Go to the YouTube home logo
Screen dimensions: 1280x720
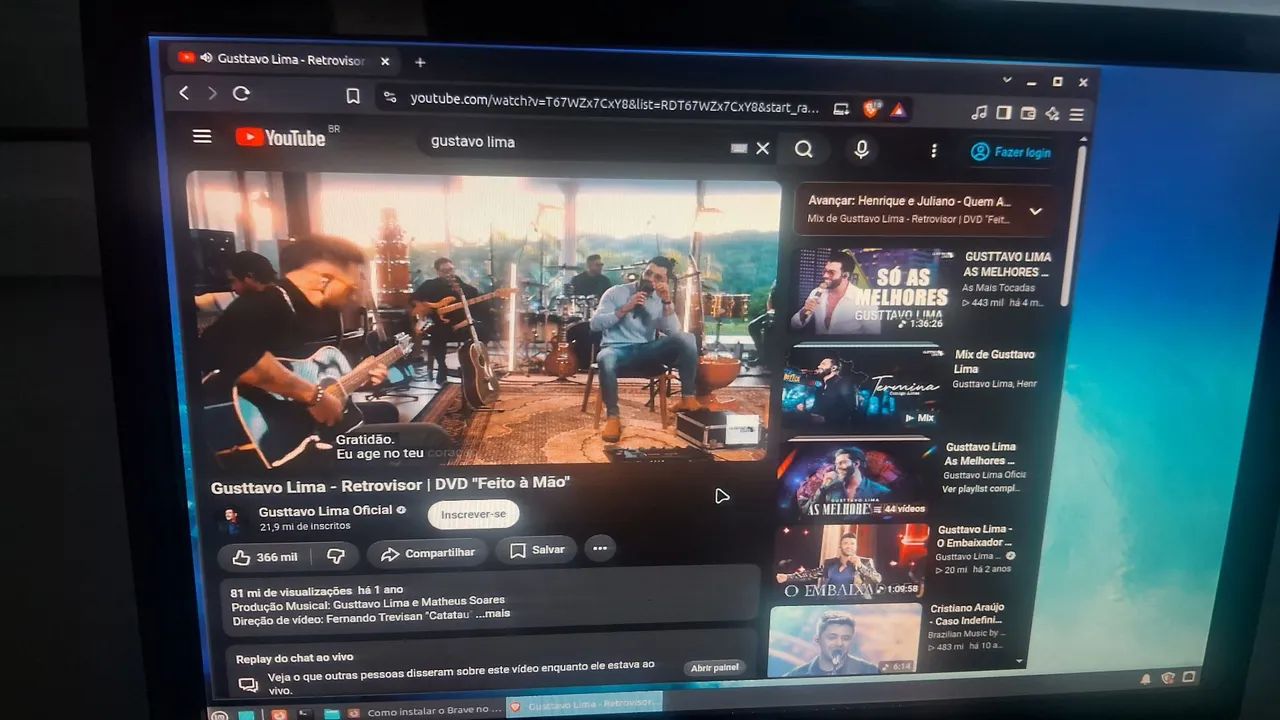tap(281, 137)
